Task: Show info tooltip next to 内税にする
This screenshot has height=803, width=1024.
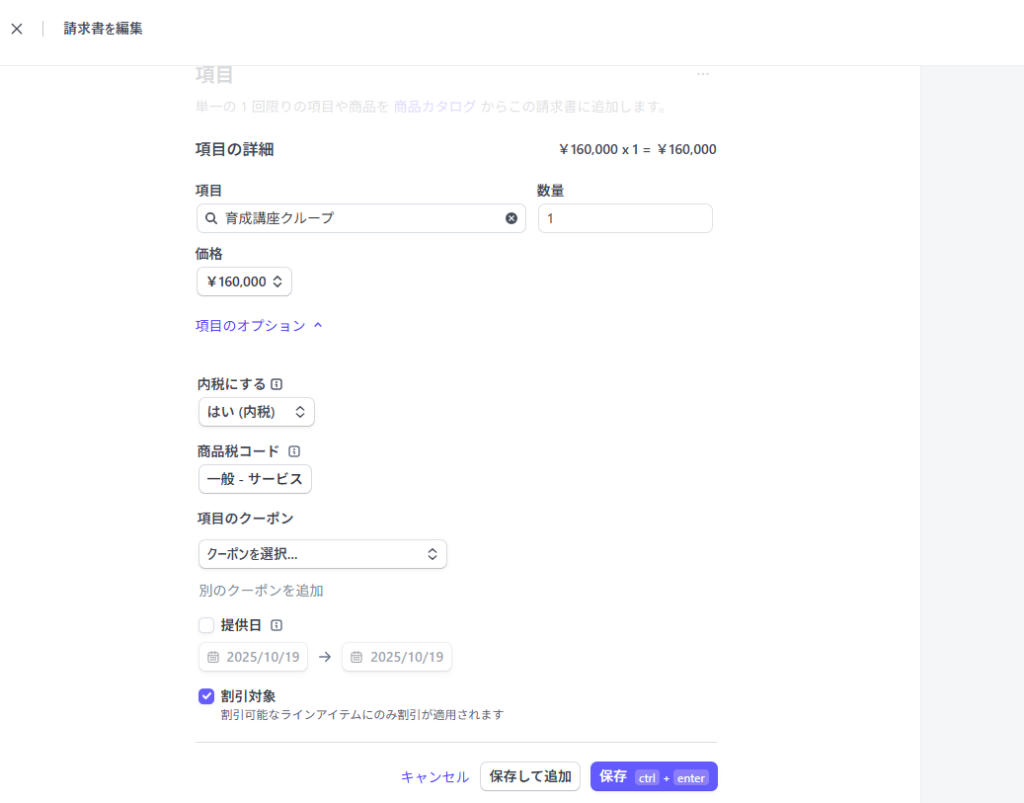Action: click(x=277, y=384)
